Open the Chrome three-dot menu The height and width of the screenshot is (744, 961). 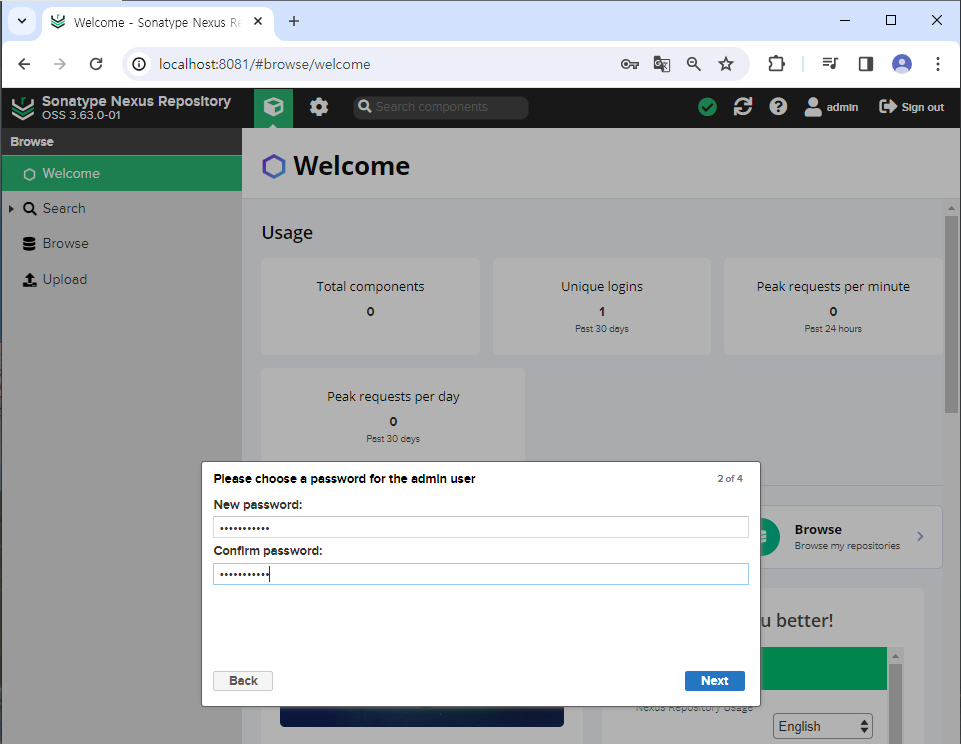tap(938, 64)
